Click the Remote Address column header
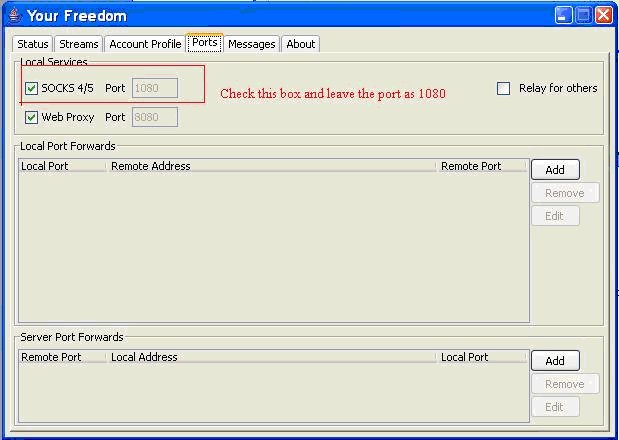Image resolution: width=619 pixels, height=440 pixels. (272, 166)
